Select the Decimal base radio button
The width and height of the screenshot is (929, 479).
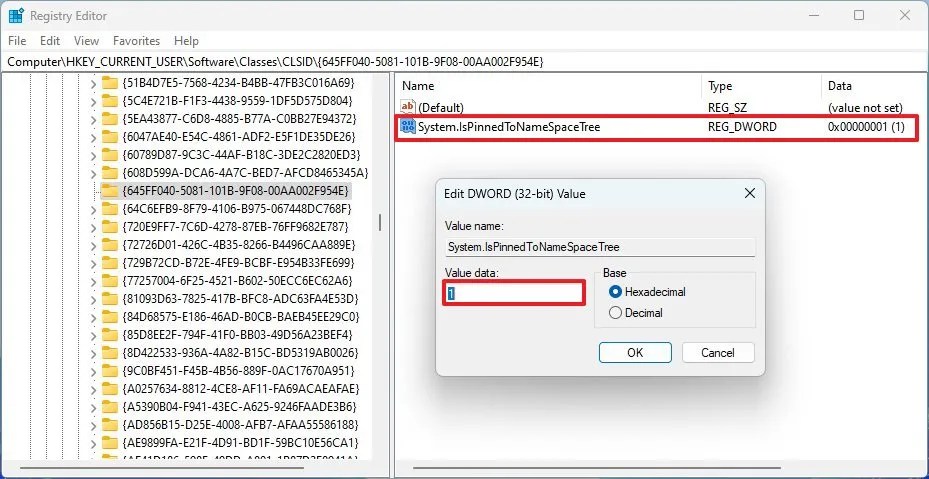[x=616, y=312]
